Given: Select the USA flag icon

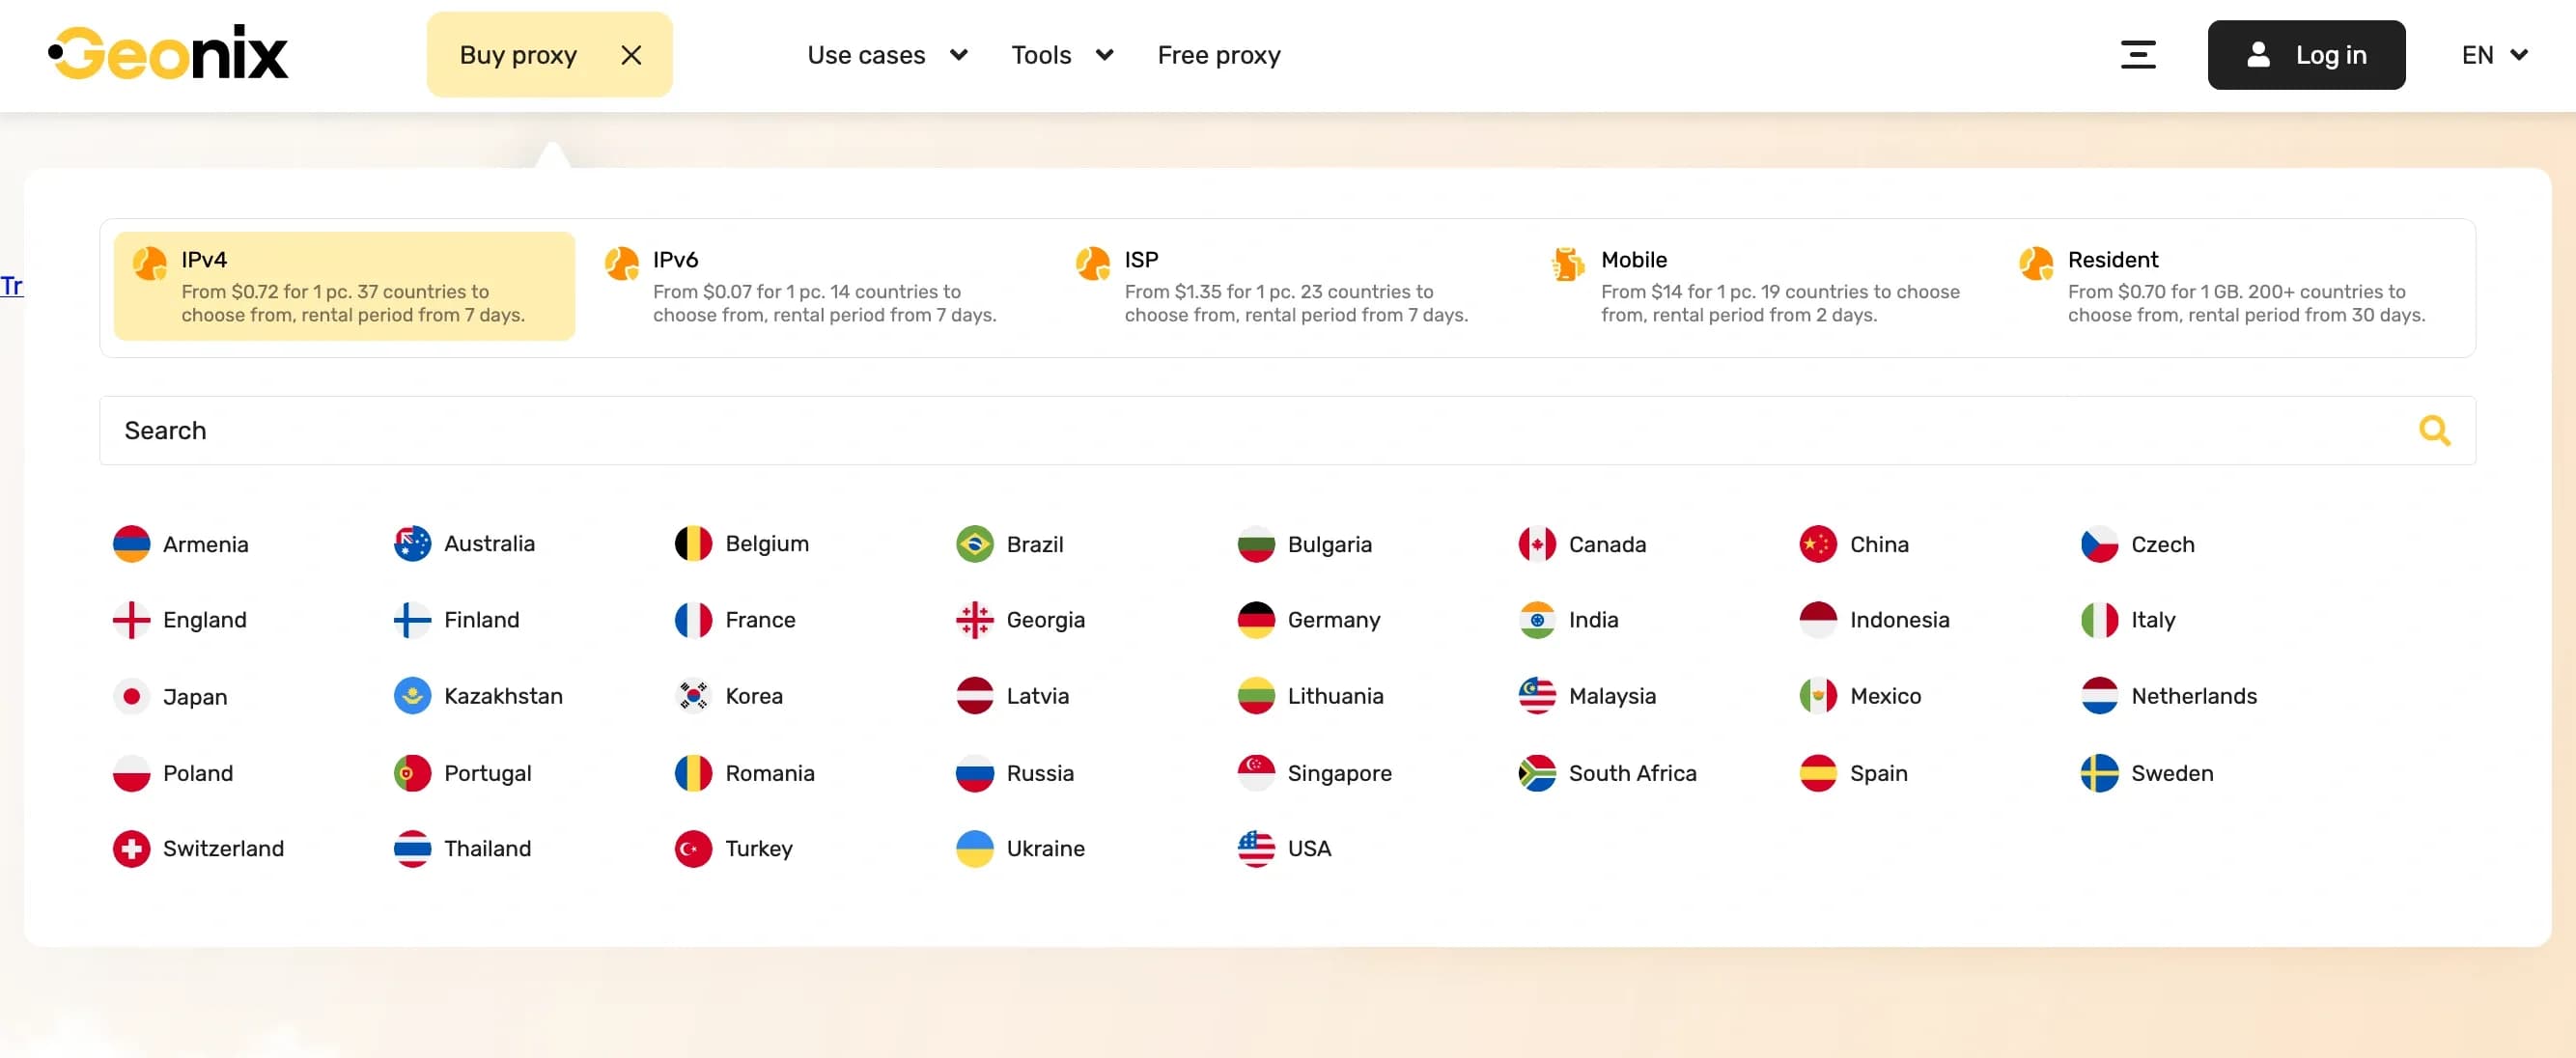Looking at the screenshot, I should (1255, 848).
